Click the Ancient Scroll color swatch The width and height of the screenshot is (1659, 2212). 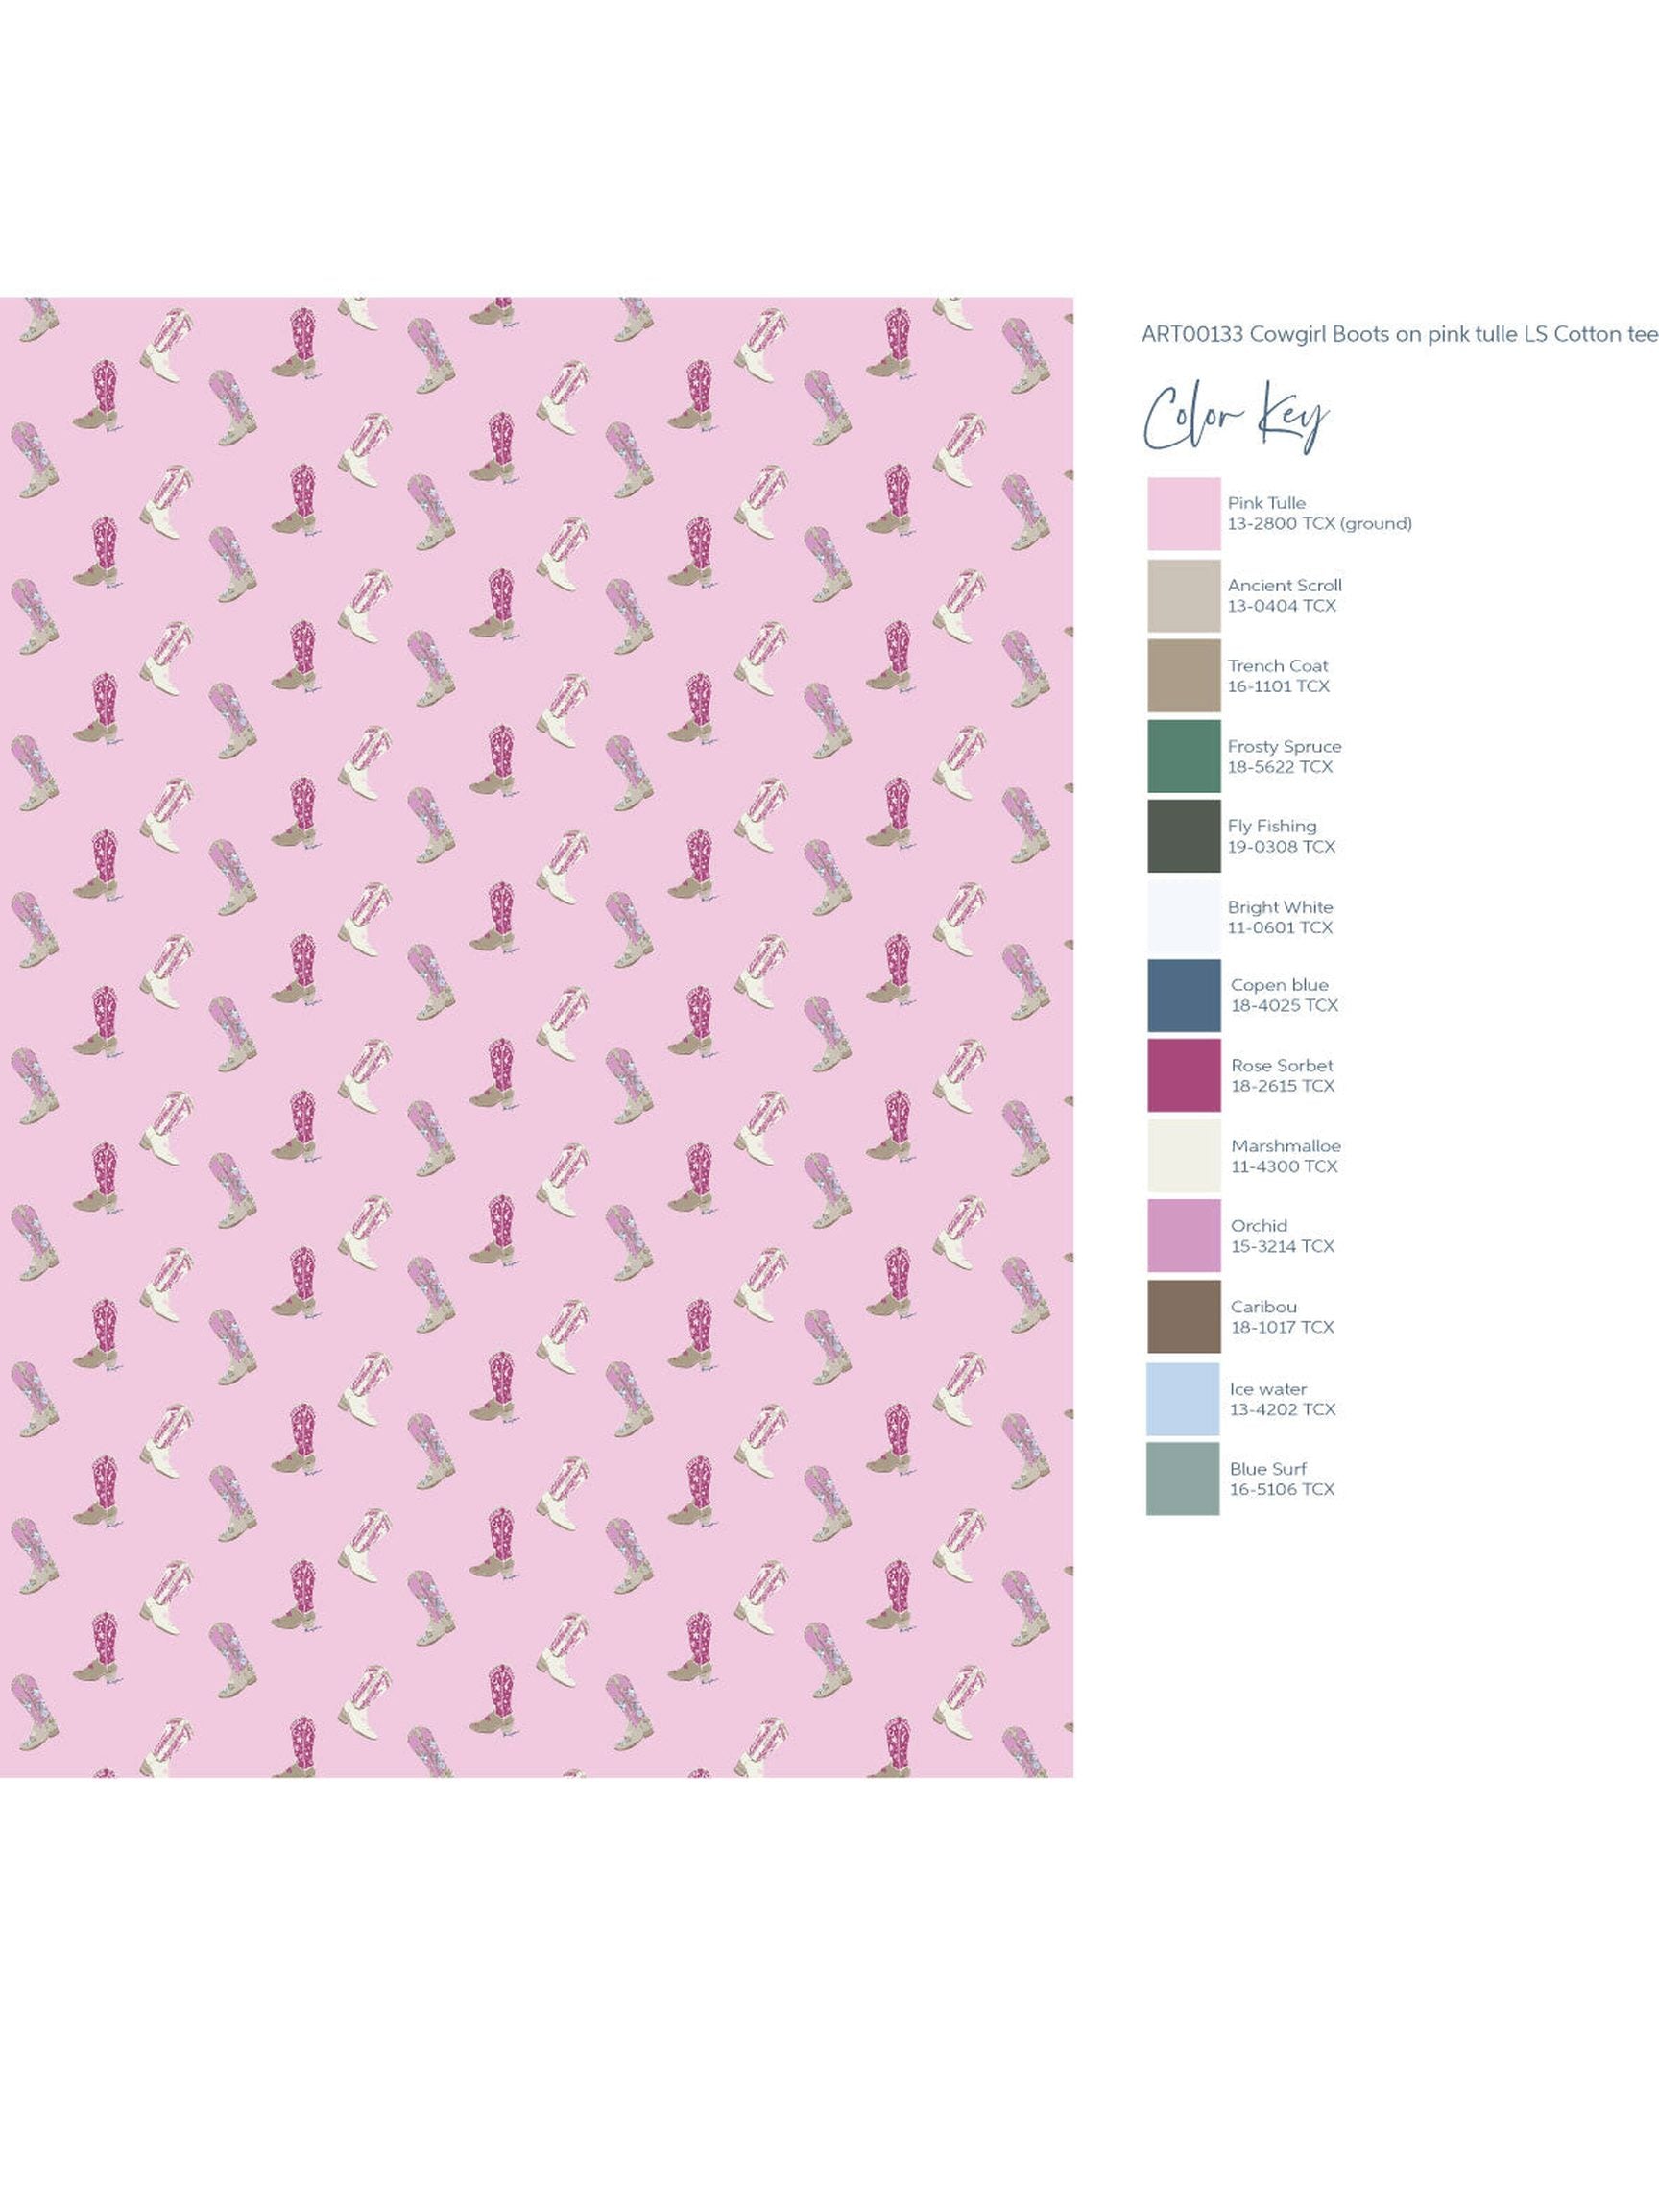[x=1183, y=596]
